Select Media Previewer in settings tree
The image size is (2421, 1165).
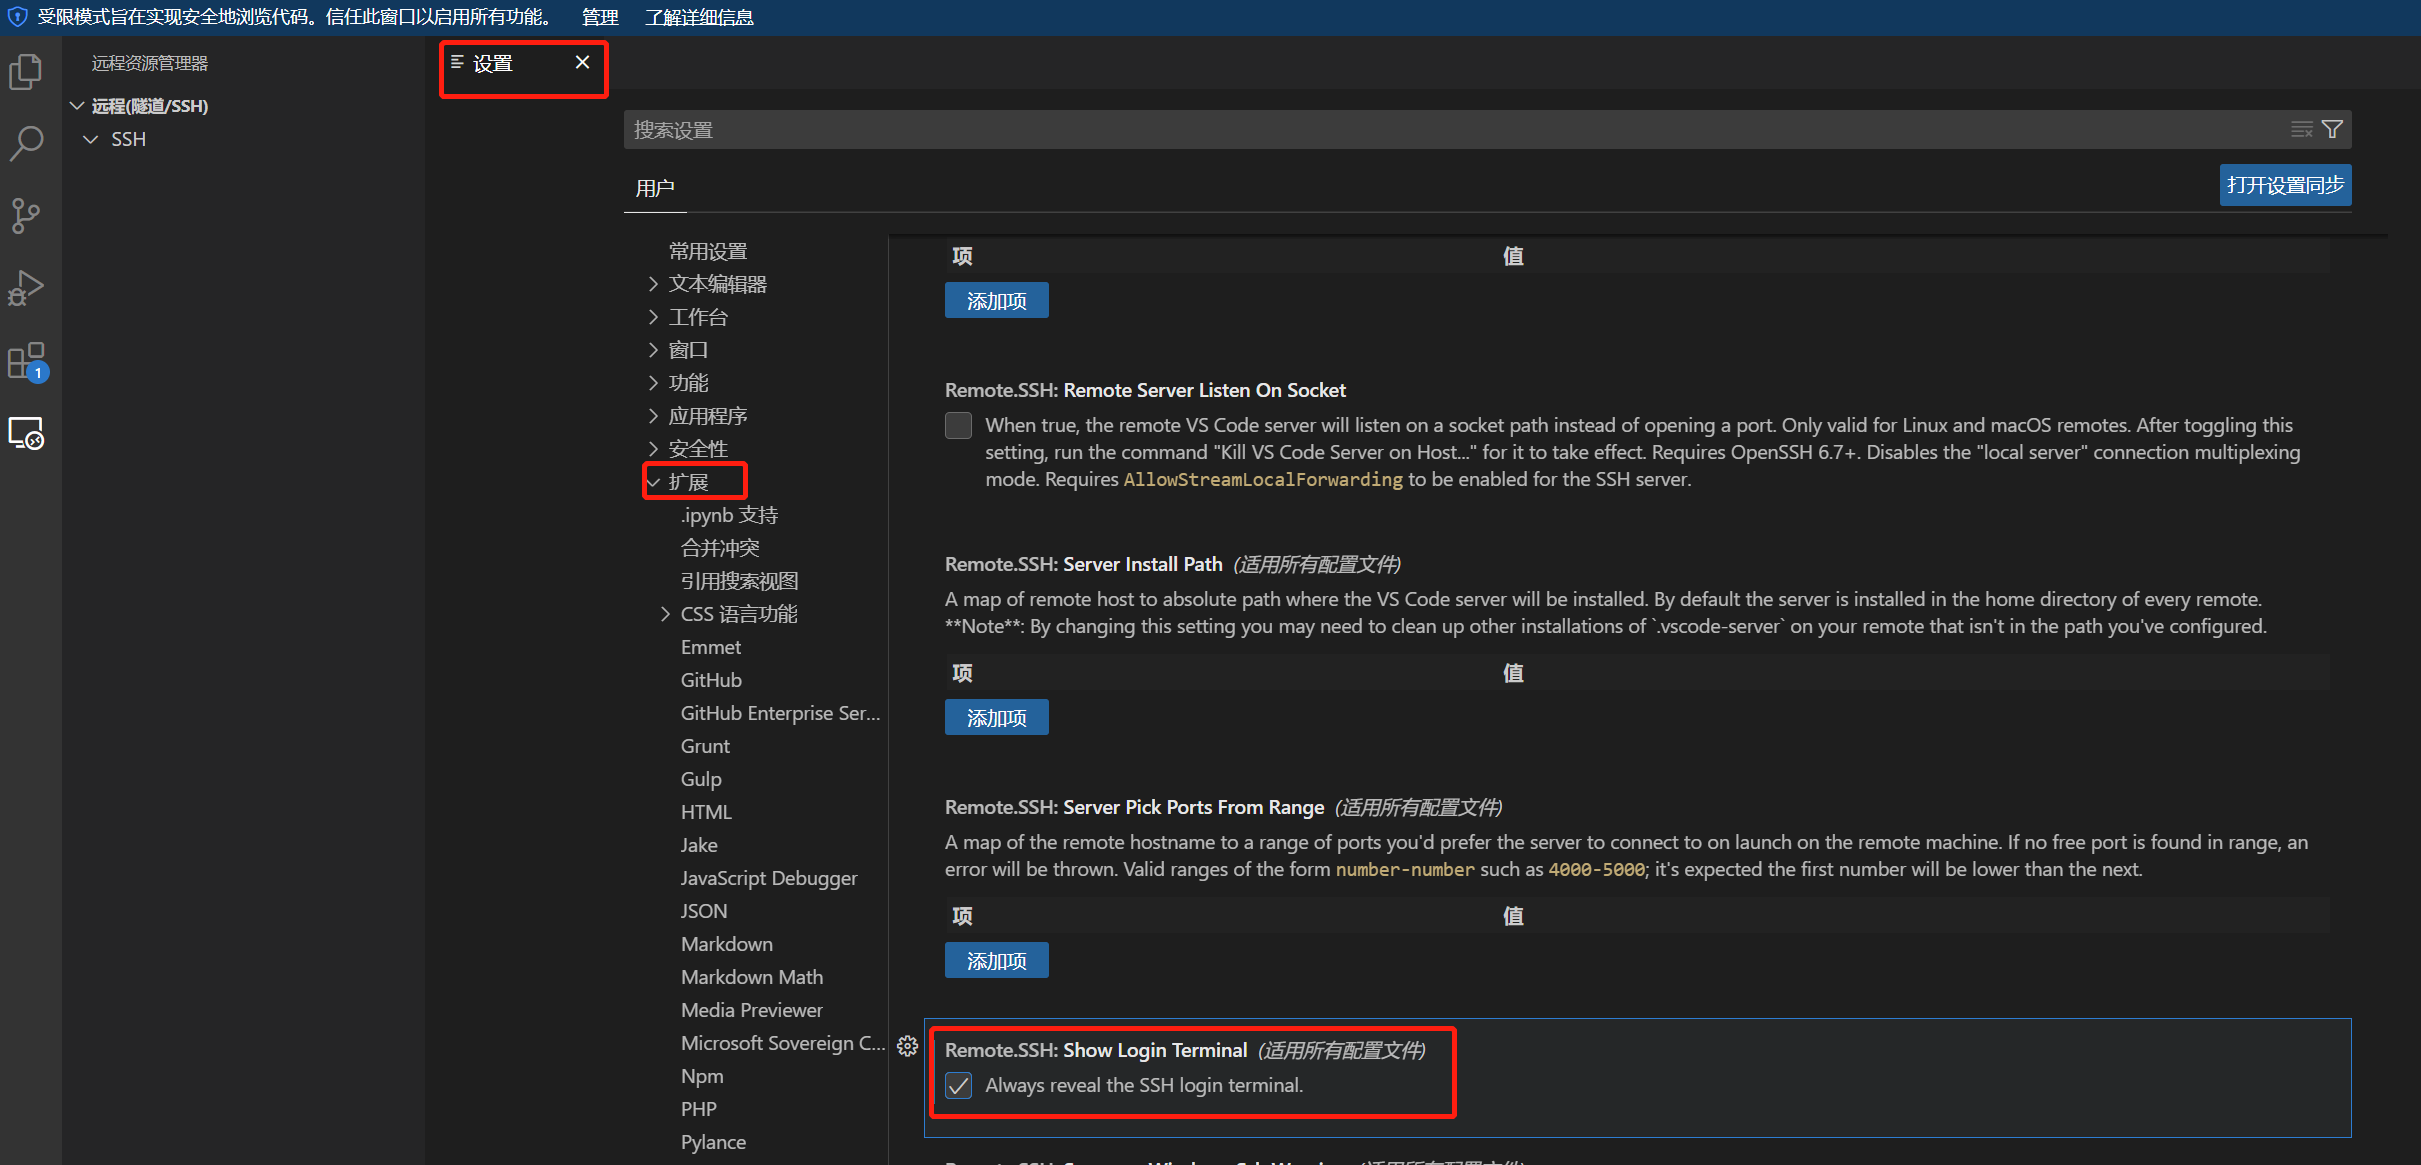pyautogui.click(x=752, y=1010)
